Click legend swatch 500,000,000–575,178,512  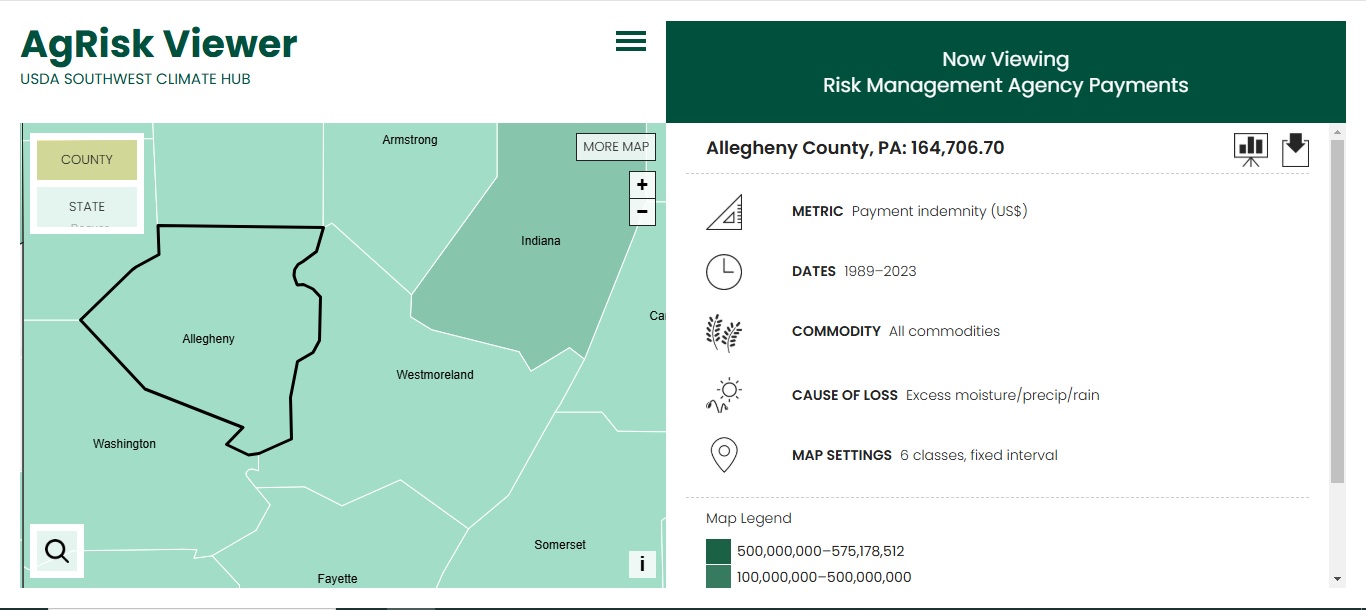pyautogui.click(x=718, y=551)
